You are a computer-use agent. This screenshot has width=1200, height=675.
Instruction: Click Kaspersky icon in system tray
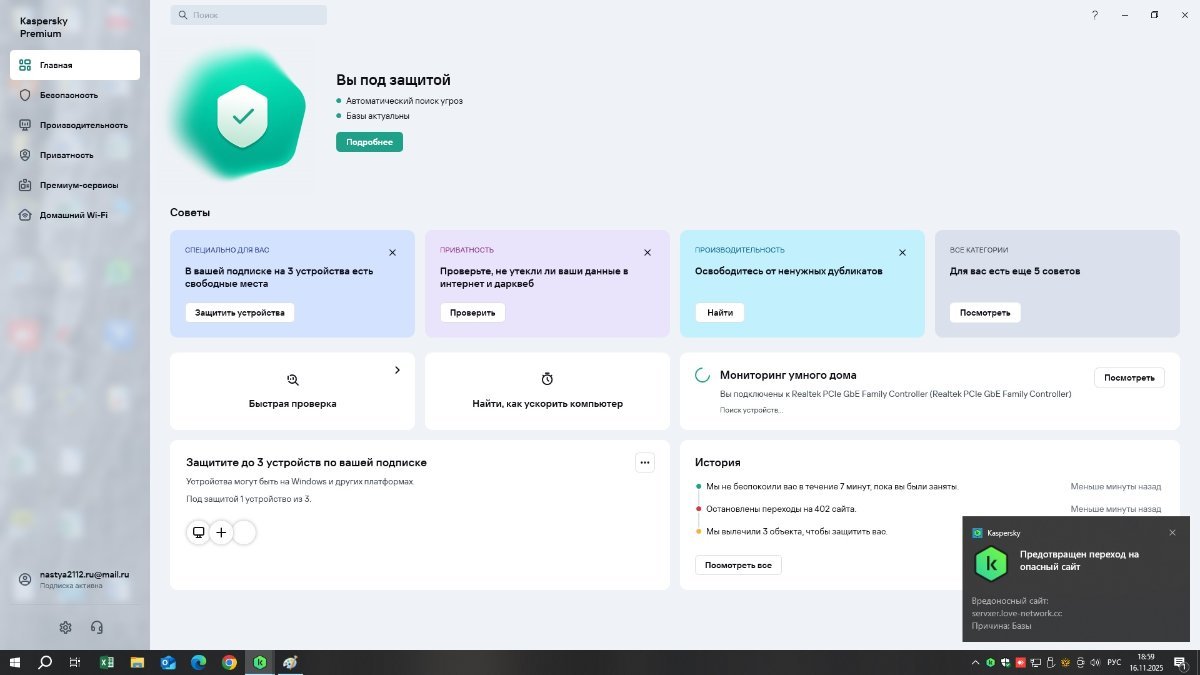pos(991,662)
